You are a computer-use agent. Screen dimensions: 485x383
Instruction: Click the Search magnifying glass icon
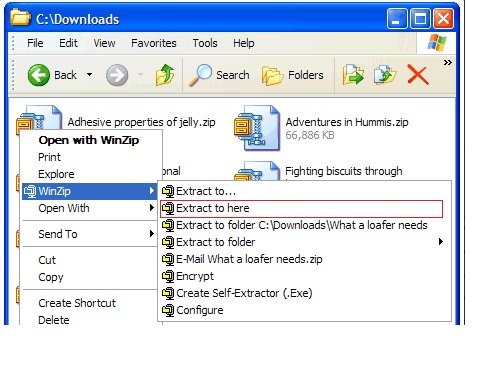click(200, 75)
